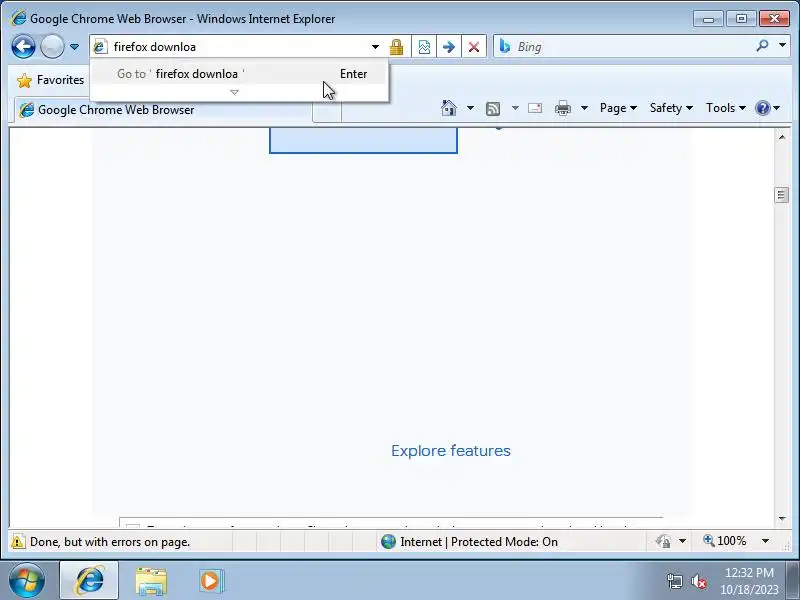Click the 100% zoom level button
The width and height of the screenshot is (800, 600).
(724, 541)
